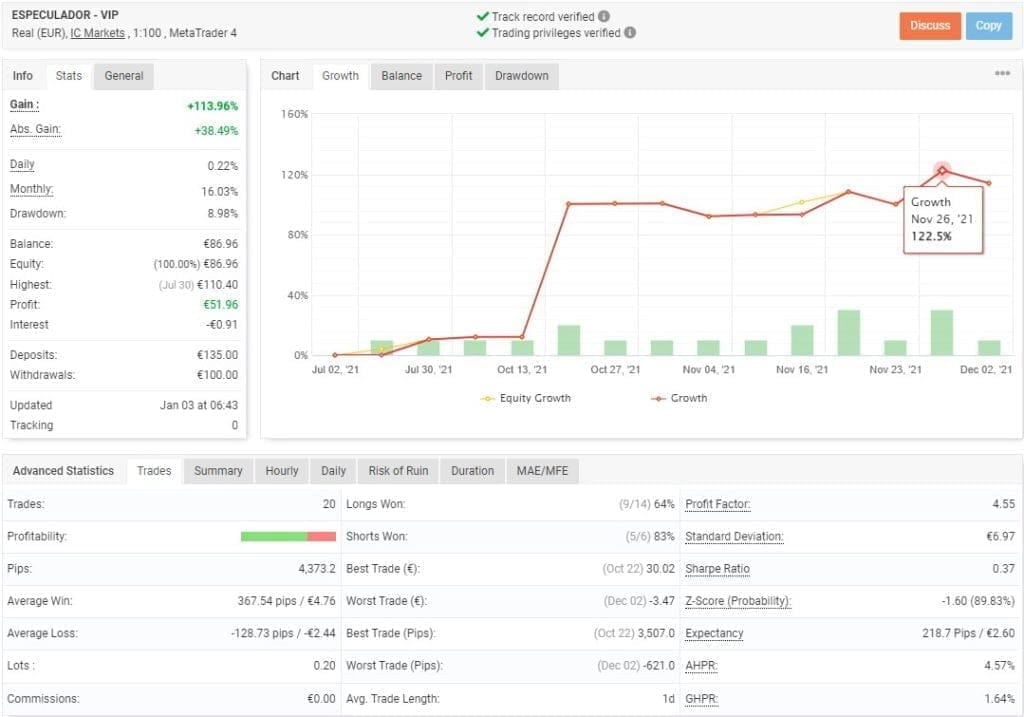Select the Info tab
The image size is (1024, 717).
pos(22,75)
